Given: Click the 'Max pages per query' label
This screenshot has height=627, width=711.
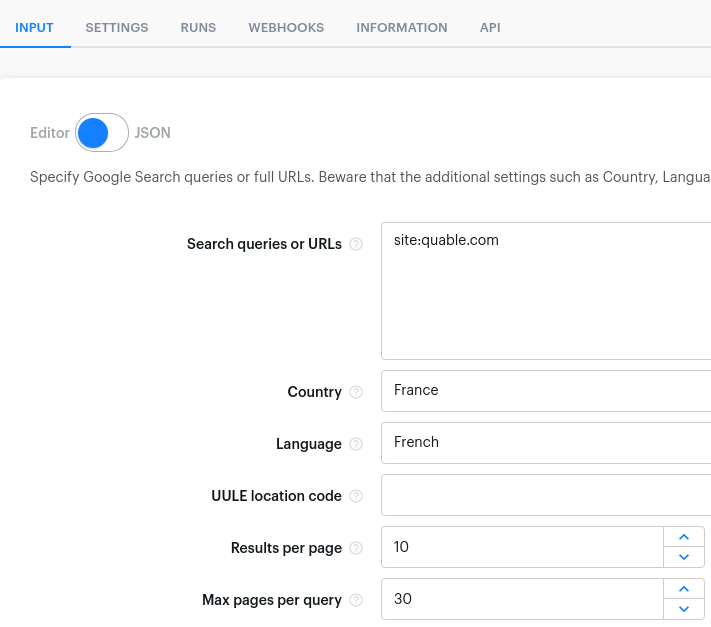Looking at the screenshot, I should [x=272, y=601].
